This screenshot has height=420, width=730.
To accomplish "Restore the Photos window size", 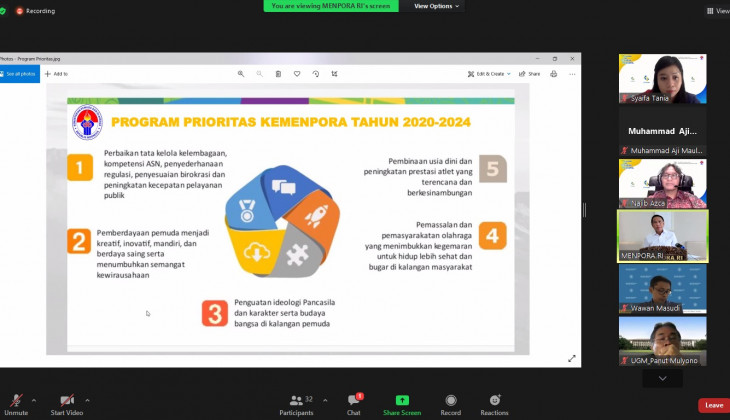I will [554, 59].
